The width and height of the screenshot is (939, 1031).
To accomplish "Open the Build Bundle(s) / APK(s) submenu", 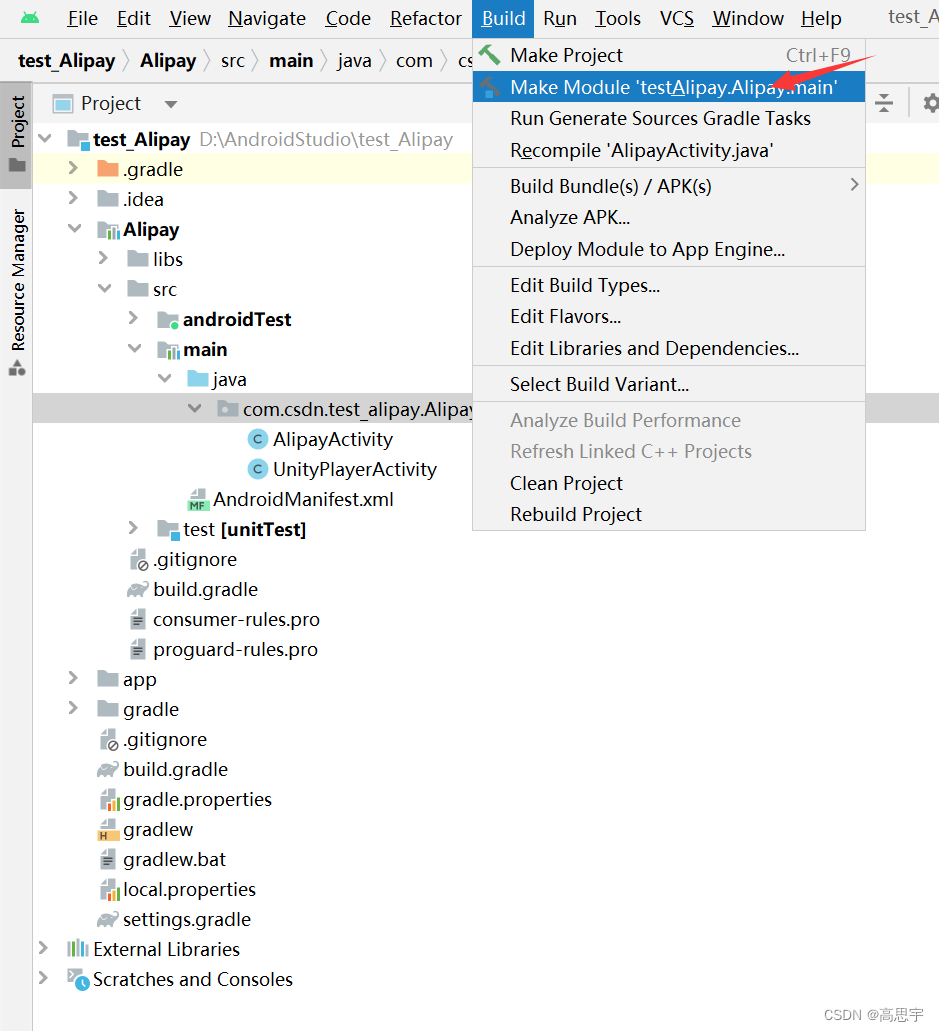I will (669, 186).
